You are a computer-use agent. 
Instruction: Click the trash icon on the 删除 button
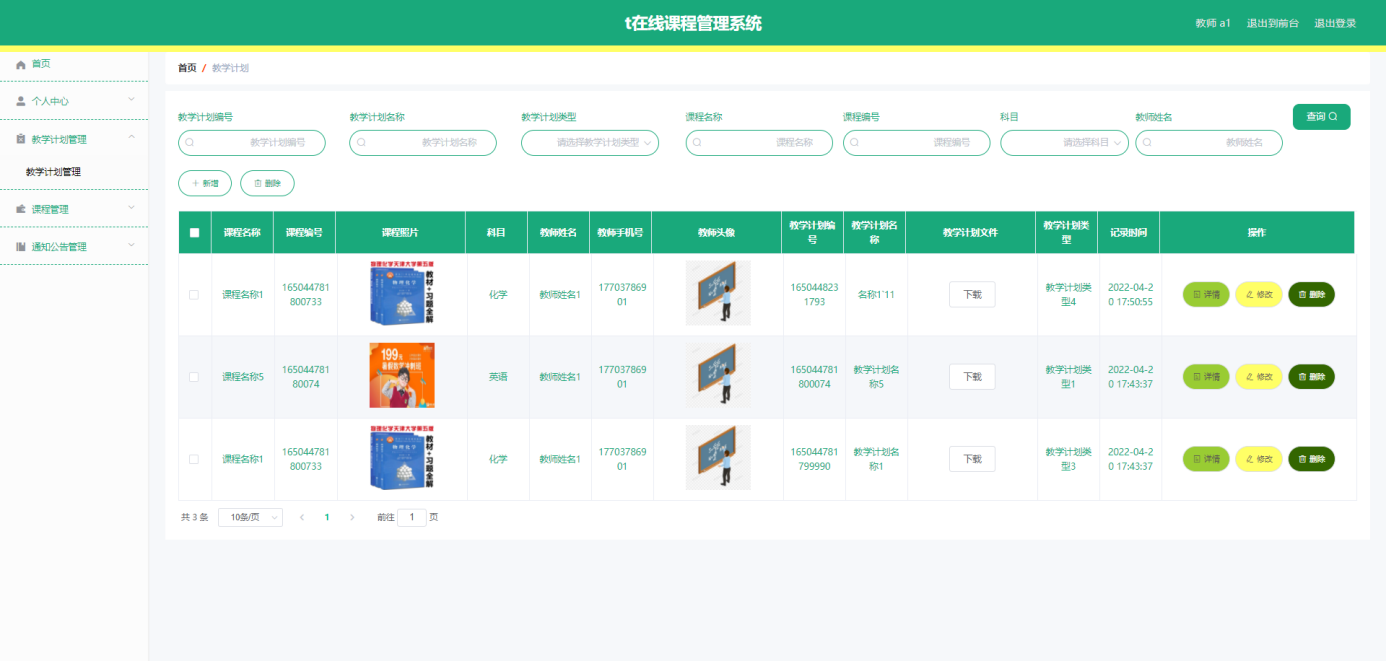point(256,183)
